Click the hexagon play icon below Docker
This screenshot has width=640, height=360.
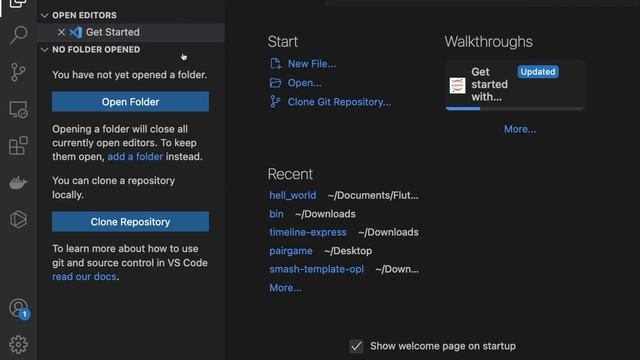click(x=18, y=219)
